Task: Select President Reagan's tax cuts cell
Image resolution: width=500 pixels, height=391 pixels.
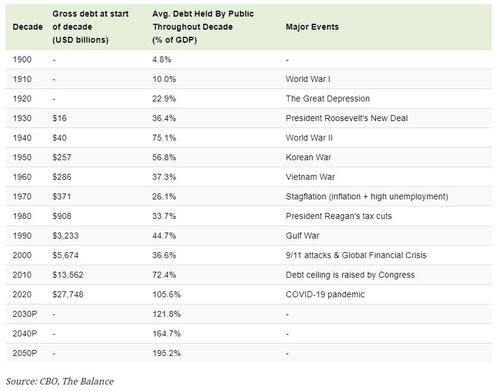Action: pos(339,216)
